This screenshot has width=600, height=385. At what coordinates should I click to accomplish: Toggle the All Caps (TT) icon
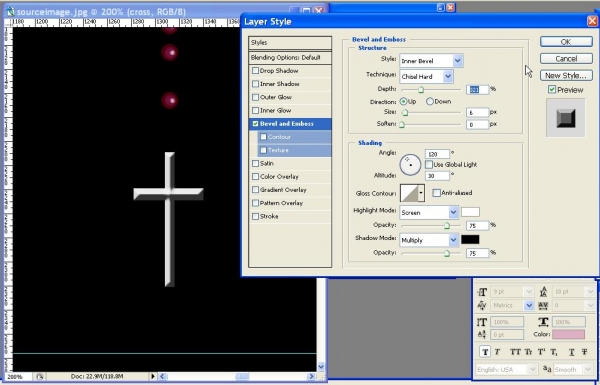point(515,352)
